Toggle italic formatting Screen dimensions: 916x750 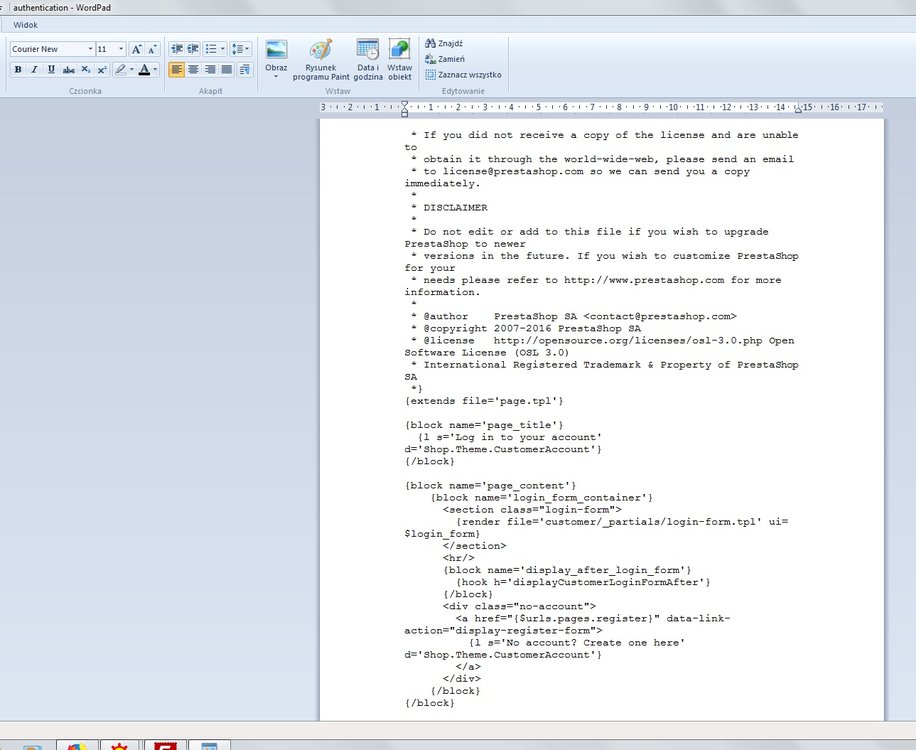click(x=34, y=70)
